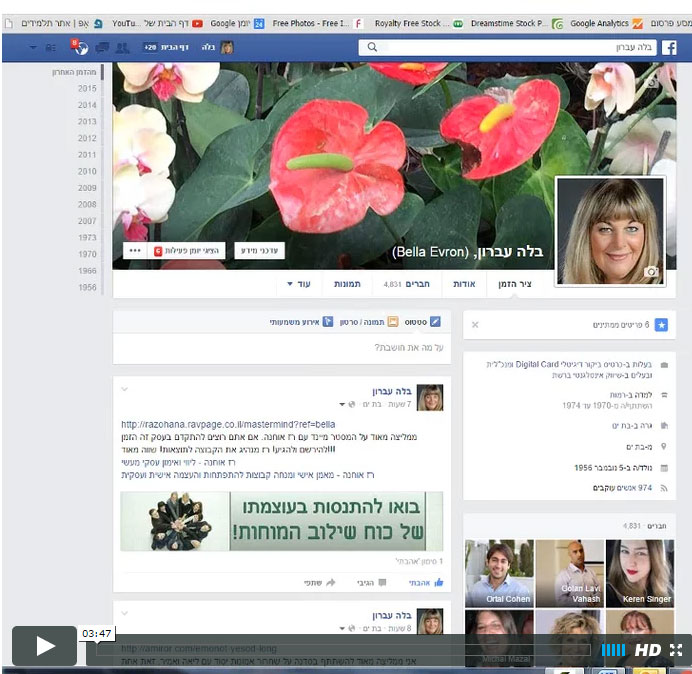Open the 974 followers link
This screenshot has height=674, width=692.
(x=622, y=488)
